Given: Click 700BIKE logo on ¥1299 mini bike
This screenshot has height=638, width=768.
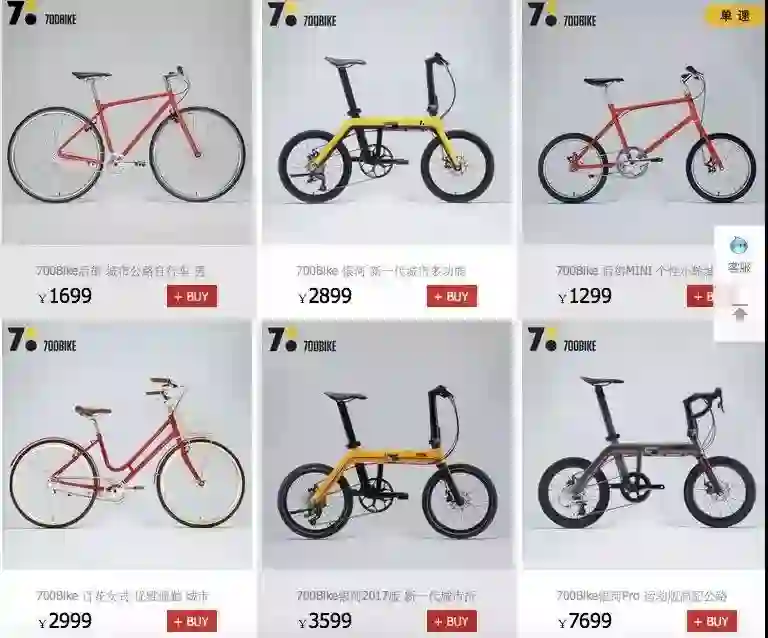Looking at the screenshot, I should click(562, 14).
